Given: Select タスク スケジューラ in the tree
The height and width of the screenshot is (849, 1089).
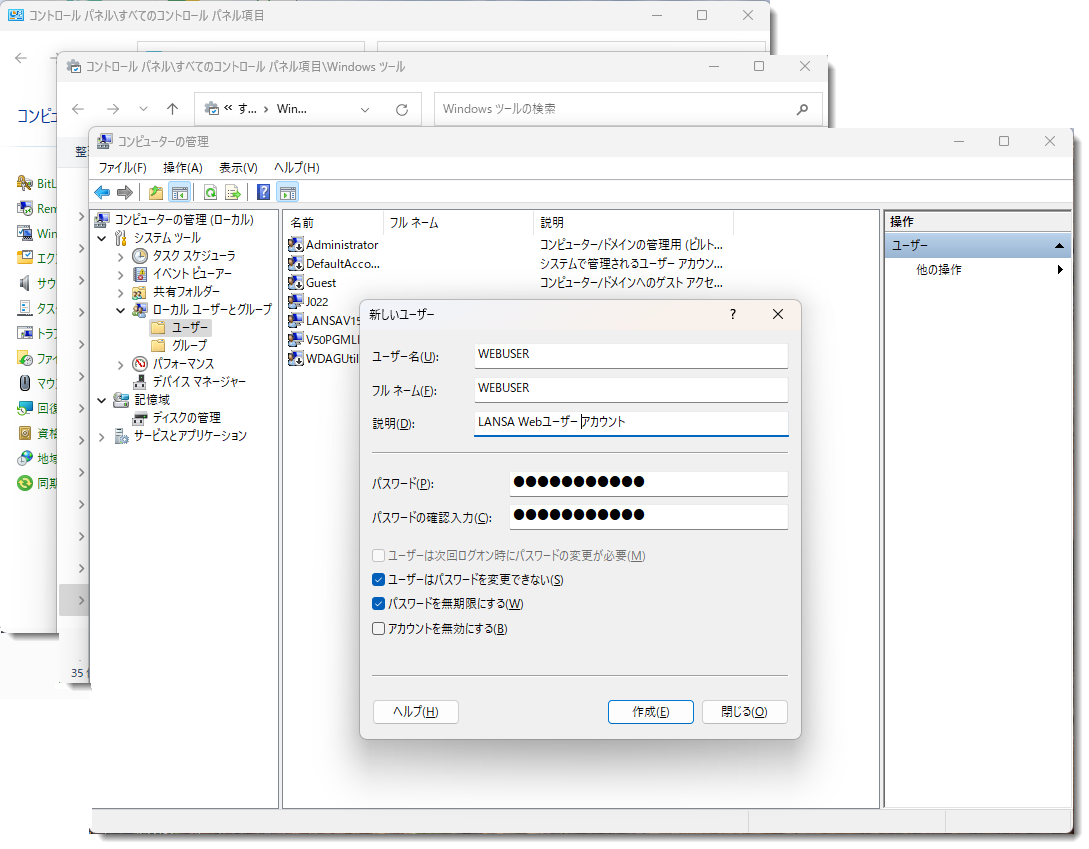Looking at the screenshot, I should tap(194, 256).
